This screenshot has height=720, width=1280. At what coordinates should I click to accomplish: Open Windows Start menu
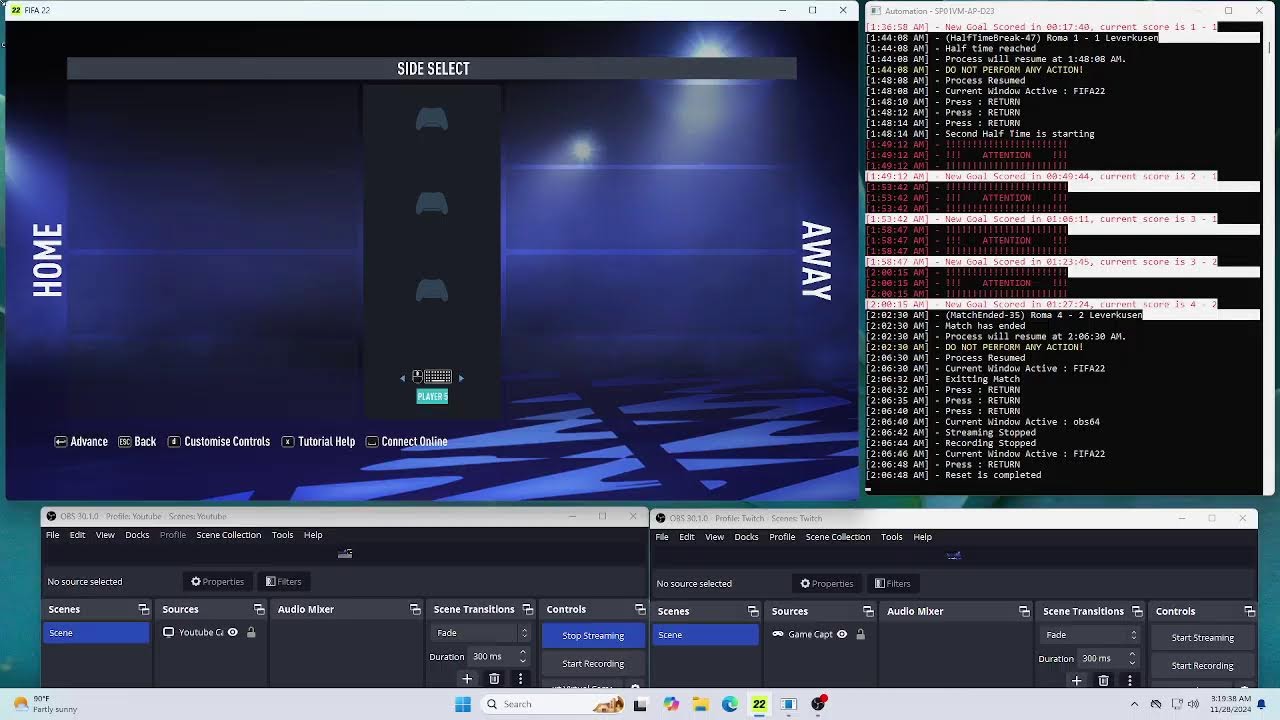coord(463,704)
